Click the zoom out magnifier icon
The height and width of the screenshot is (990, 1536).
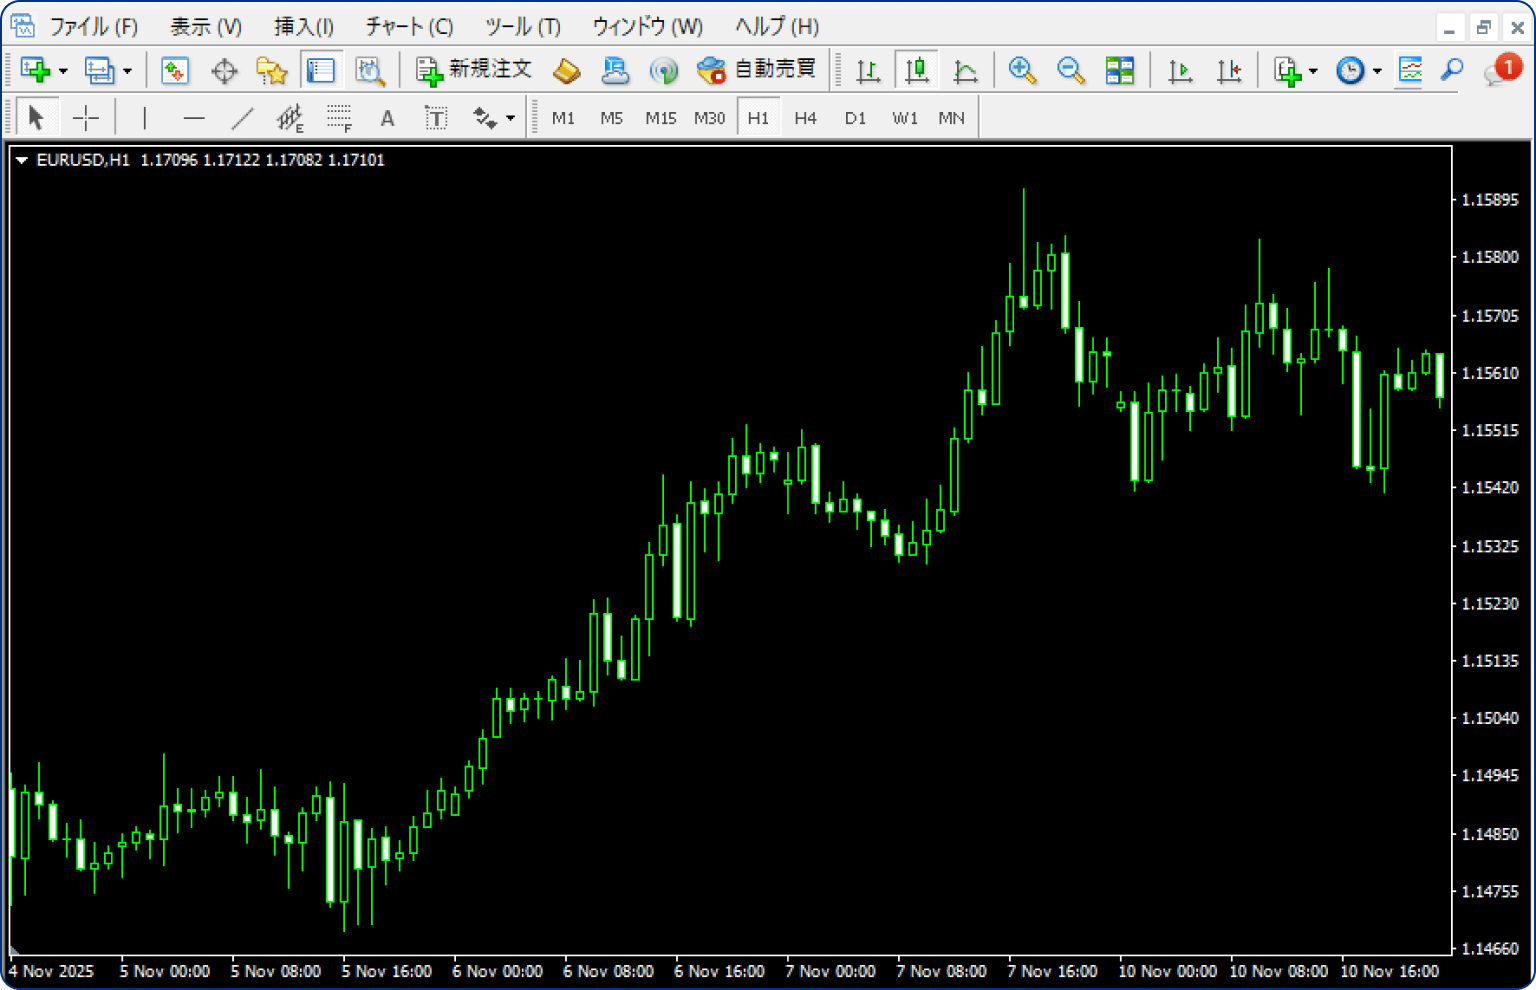1071,70
